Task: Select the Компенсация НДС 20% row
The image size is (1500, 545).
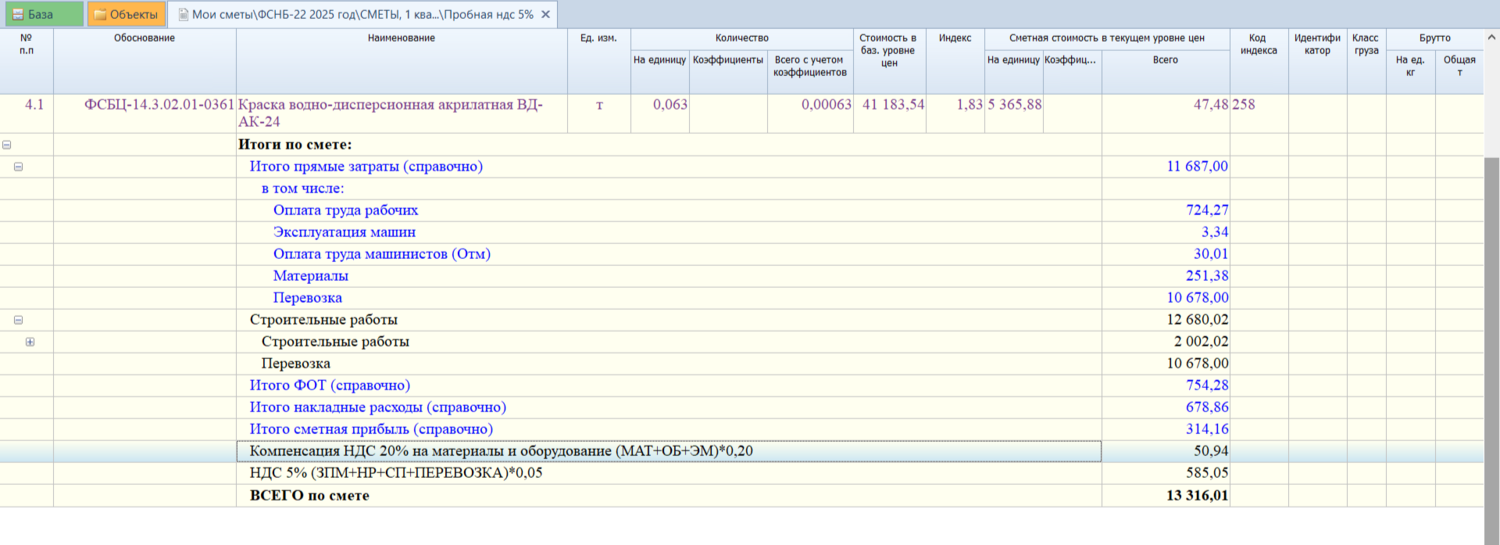Action: click(500, 452)
